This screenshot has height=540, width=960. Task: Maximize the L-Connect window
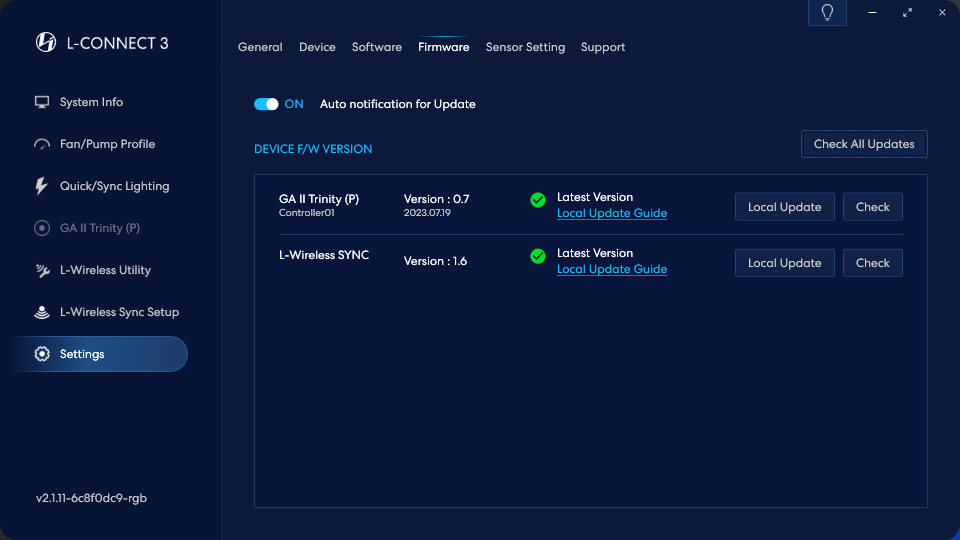(907, 12)
